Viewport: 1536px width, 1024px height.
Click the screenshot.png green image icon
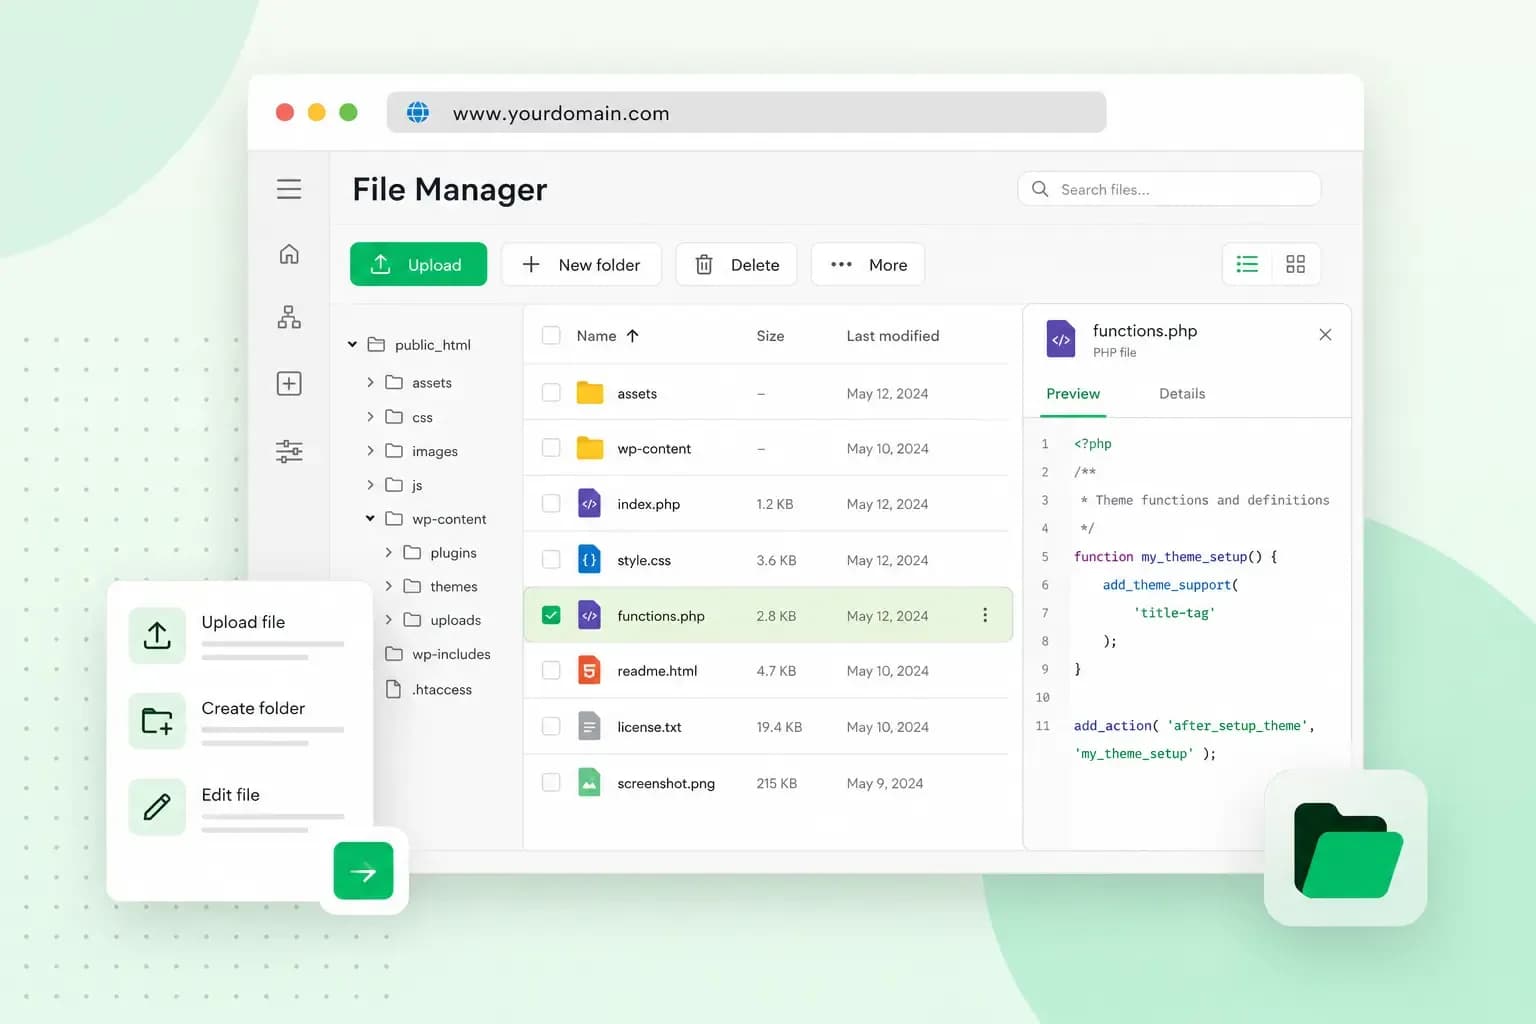point(590,783)
